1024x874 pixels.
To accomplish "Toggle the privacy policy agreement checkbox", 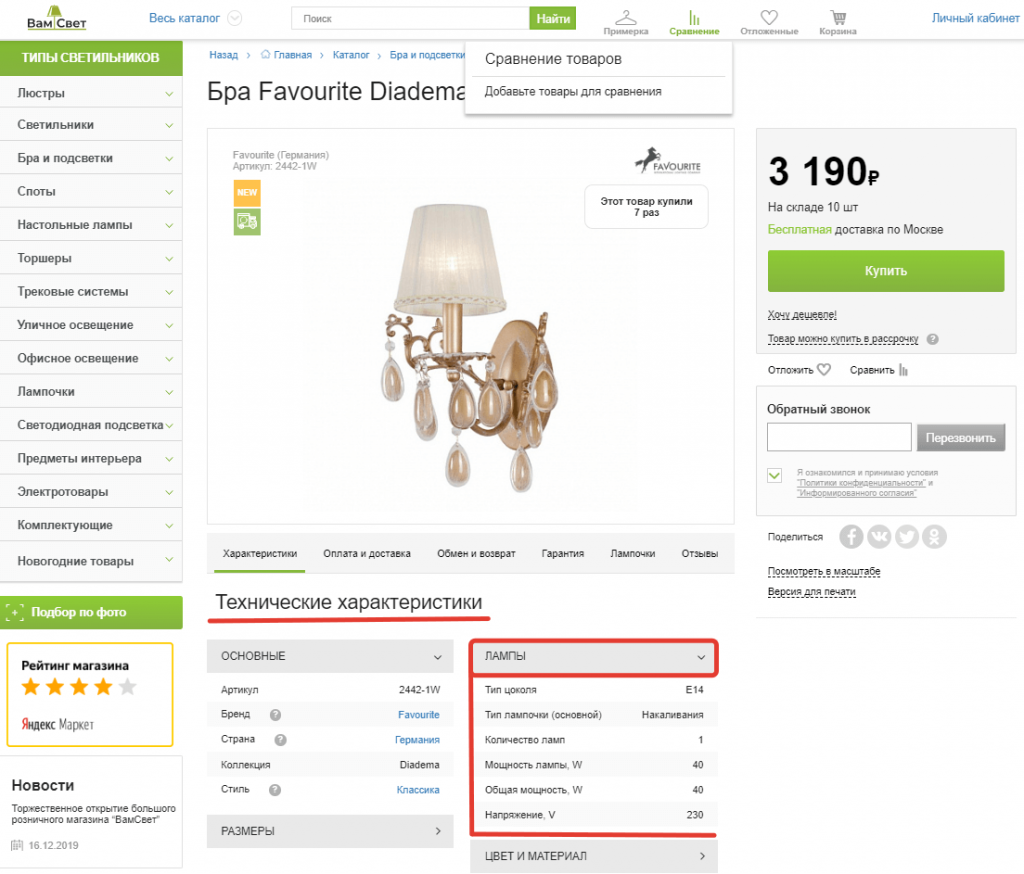I will point(775,476).
